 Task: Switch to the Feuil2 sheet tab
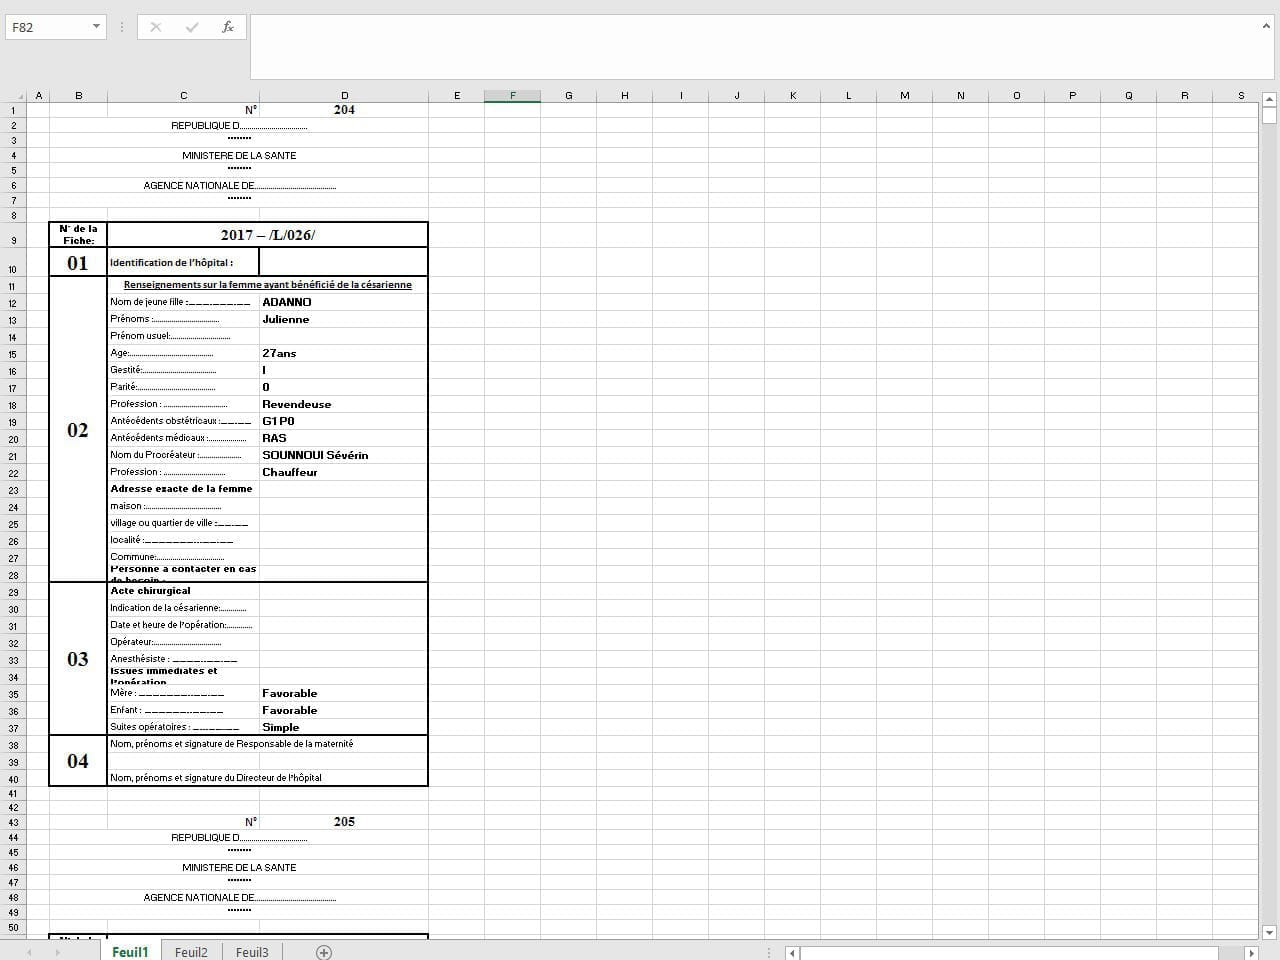(191, 952)
